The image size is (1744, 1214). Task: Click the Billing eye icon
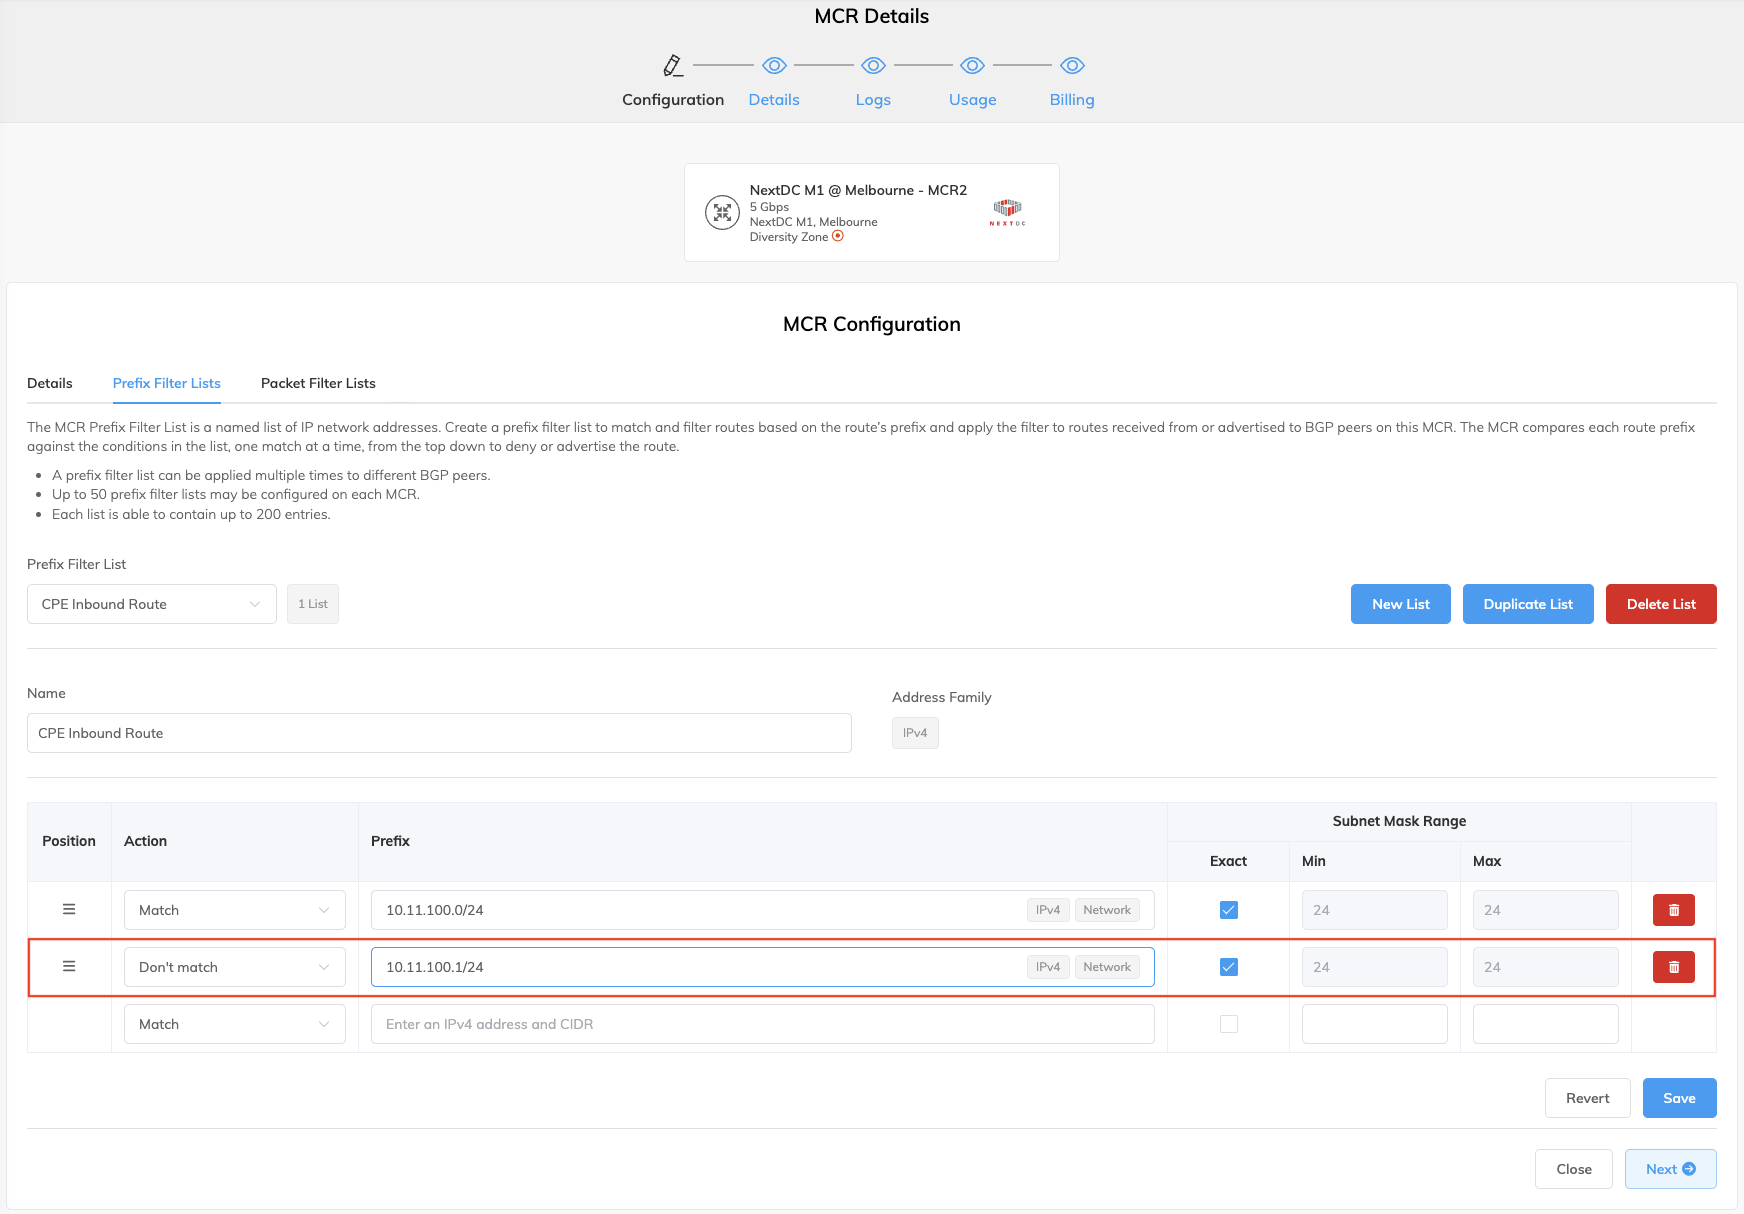pos(1071,65)
